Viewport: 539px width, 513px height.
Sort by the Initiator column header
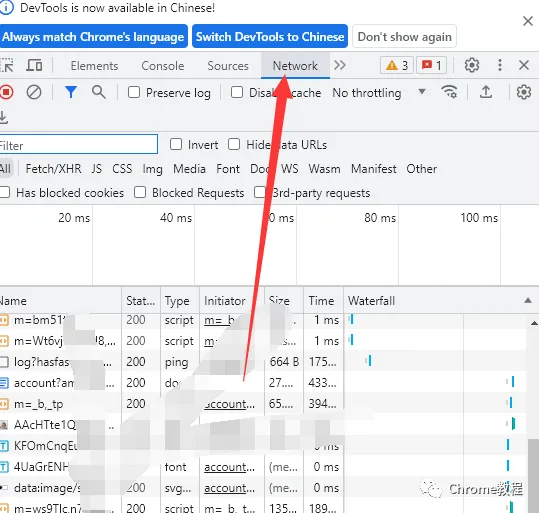click(231, 301)
